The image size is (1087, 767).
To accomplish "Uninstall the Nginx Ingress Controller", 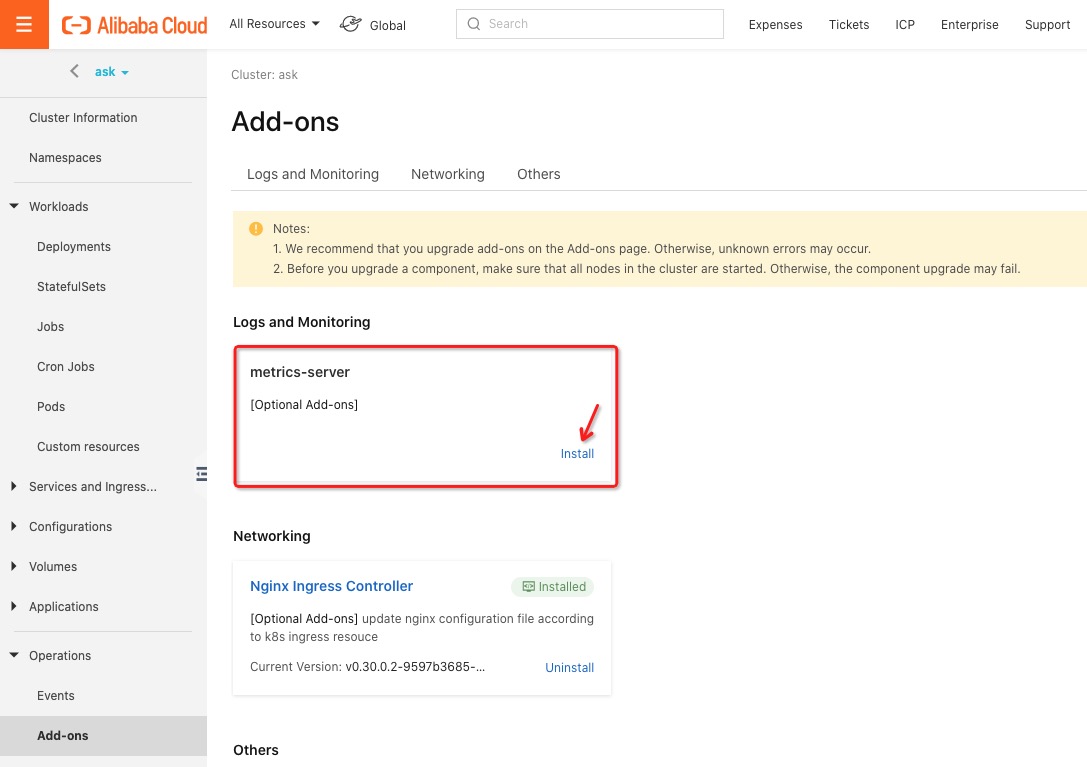I will click(x=569, y=667).
